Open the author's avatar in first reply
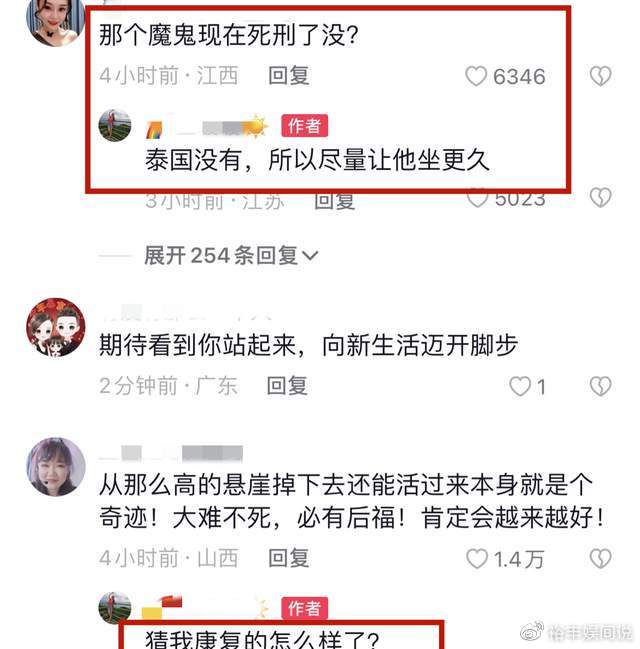This screenshot has height=649, width=640. [x=115, y=125]
